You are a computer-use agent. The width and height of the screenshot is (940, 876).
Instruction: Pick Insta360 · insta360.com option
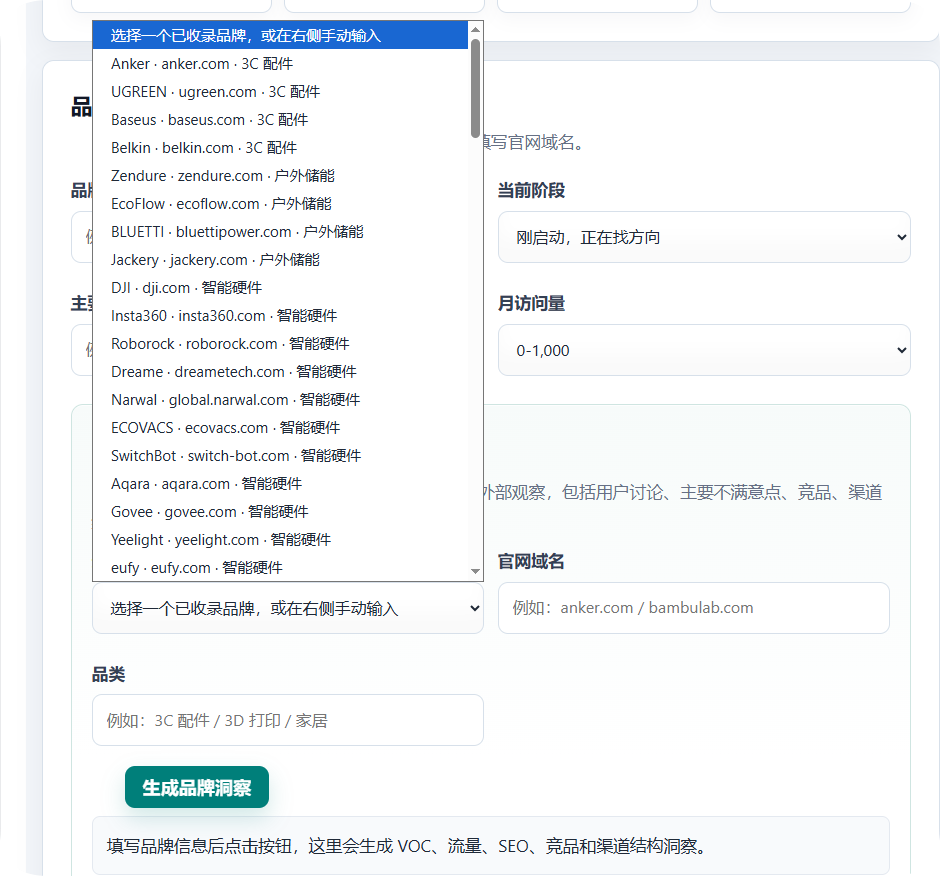tap(280, 315)
